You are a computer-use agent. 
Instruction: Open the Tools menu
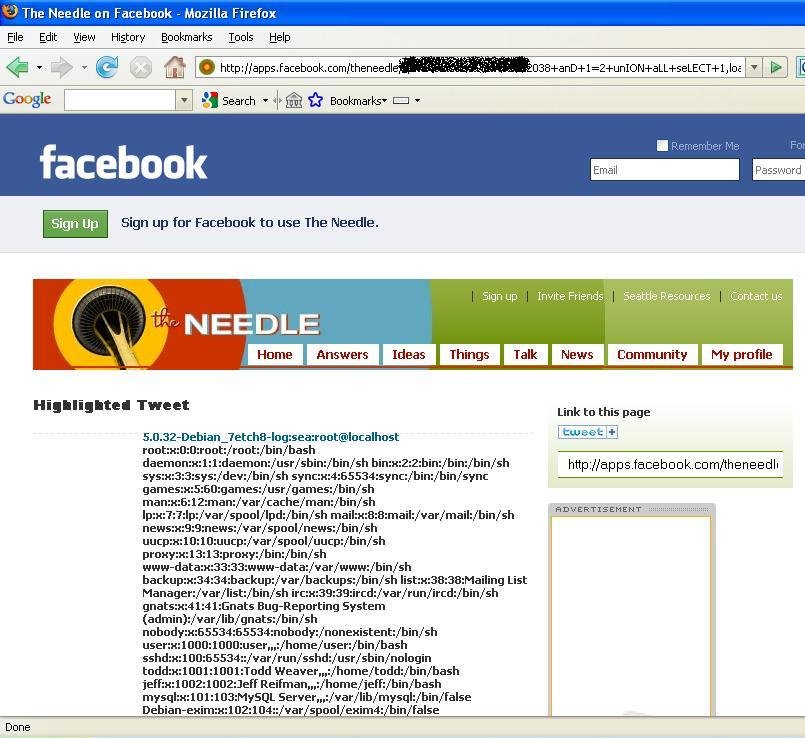(x=241, y=37)
